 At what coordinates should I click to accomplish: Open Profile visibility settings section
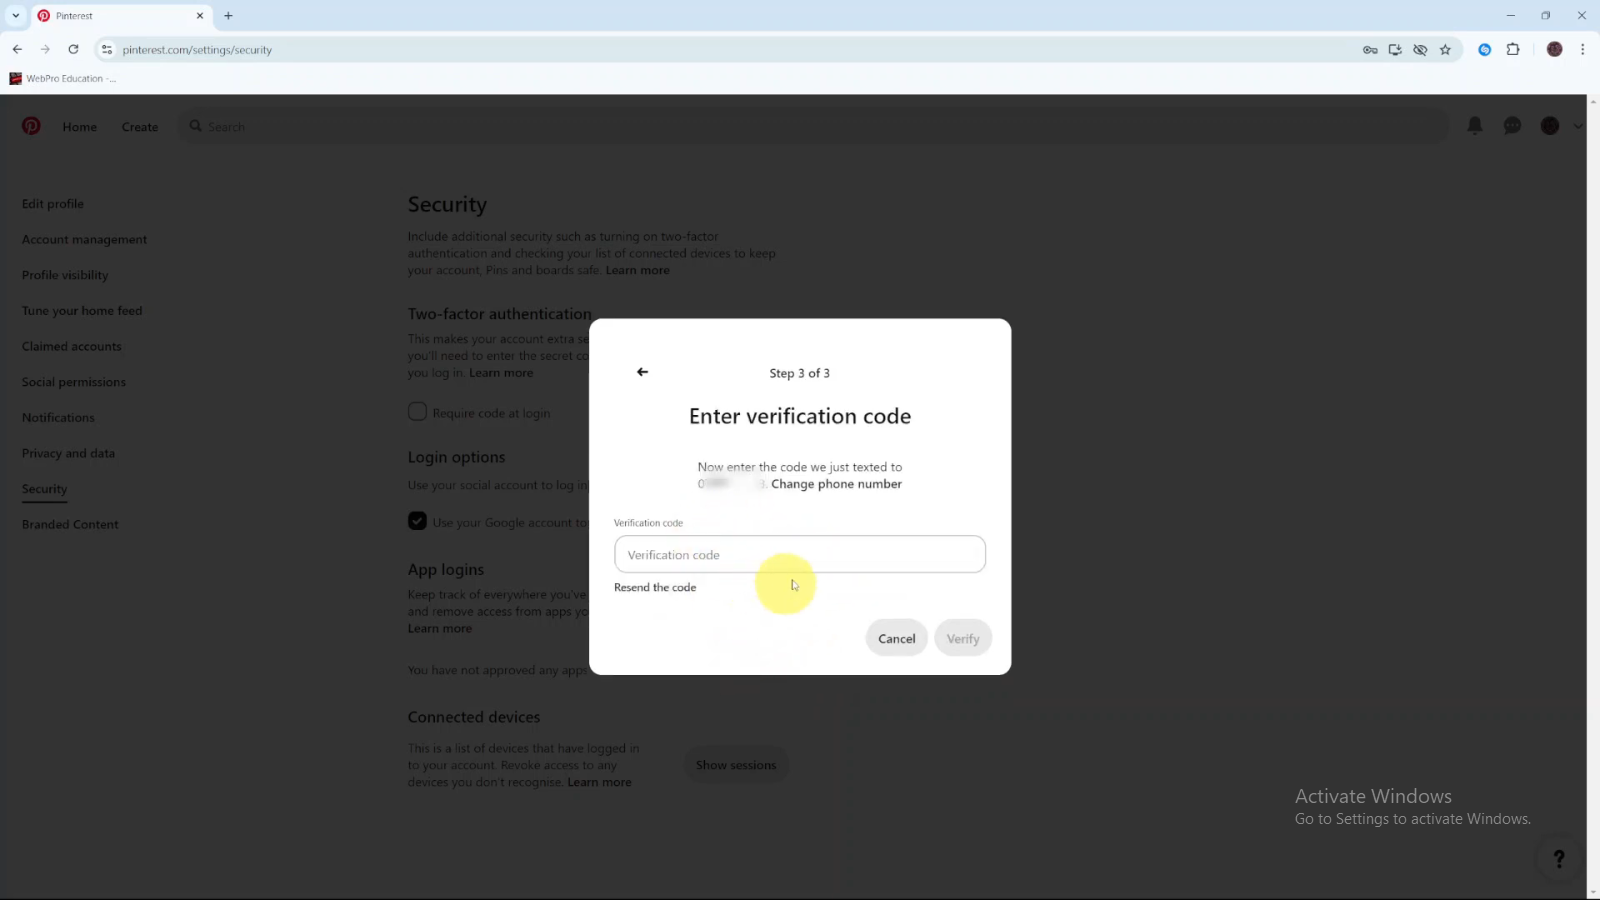click(65, 275)
